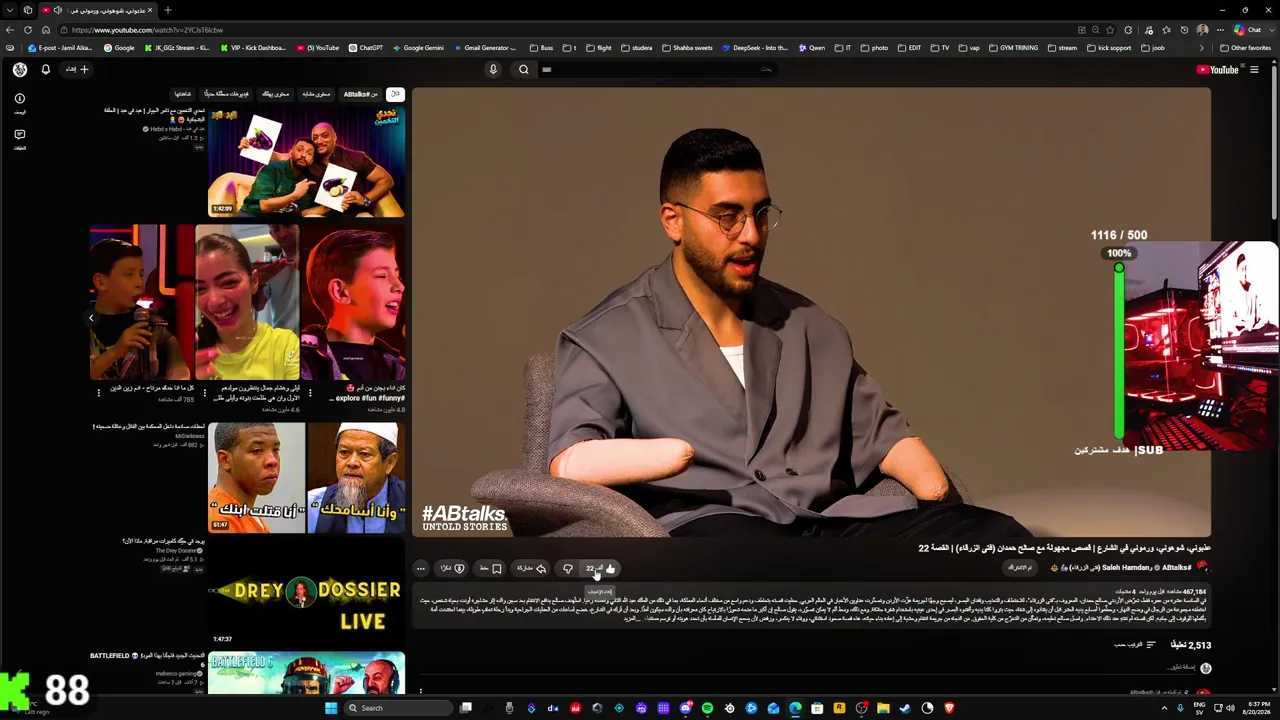
Task: Select the 'All' filter chip
Action: tap(395, 94)
